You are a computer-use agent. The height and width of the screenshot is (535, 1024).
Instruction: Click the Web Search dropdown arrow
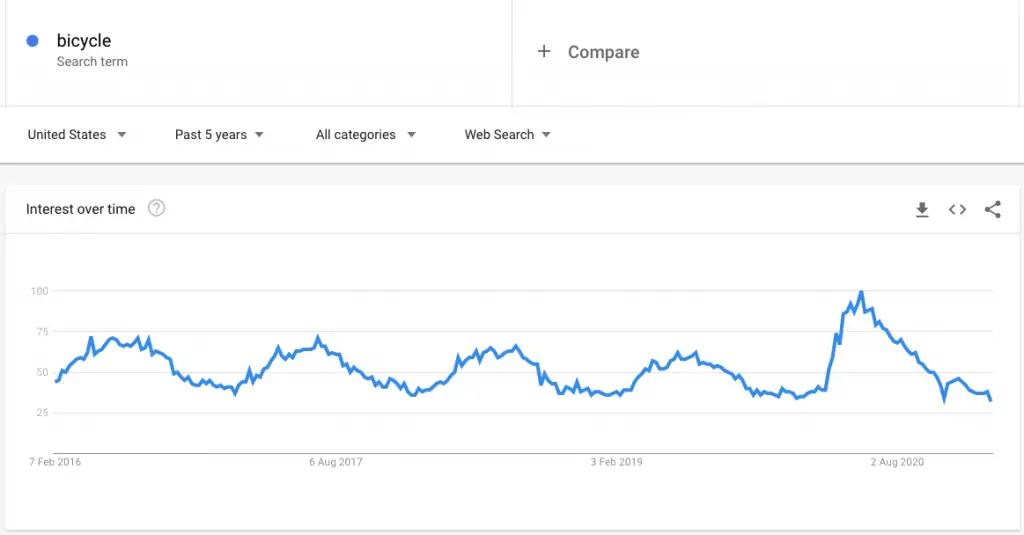(x=547, y=135)
